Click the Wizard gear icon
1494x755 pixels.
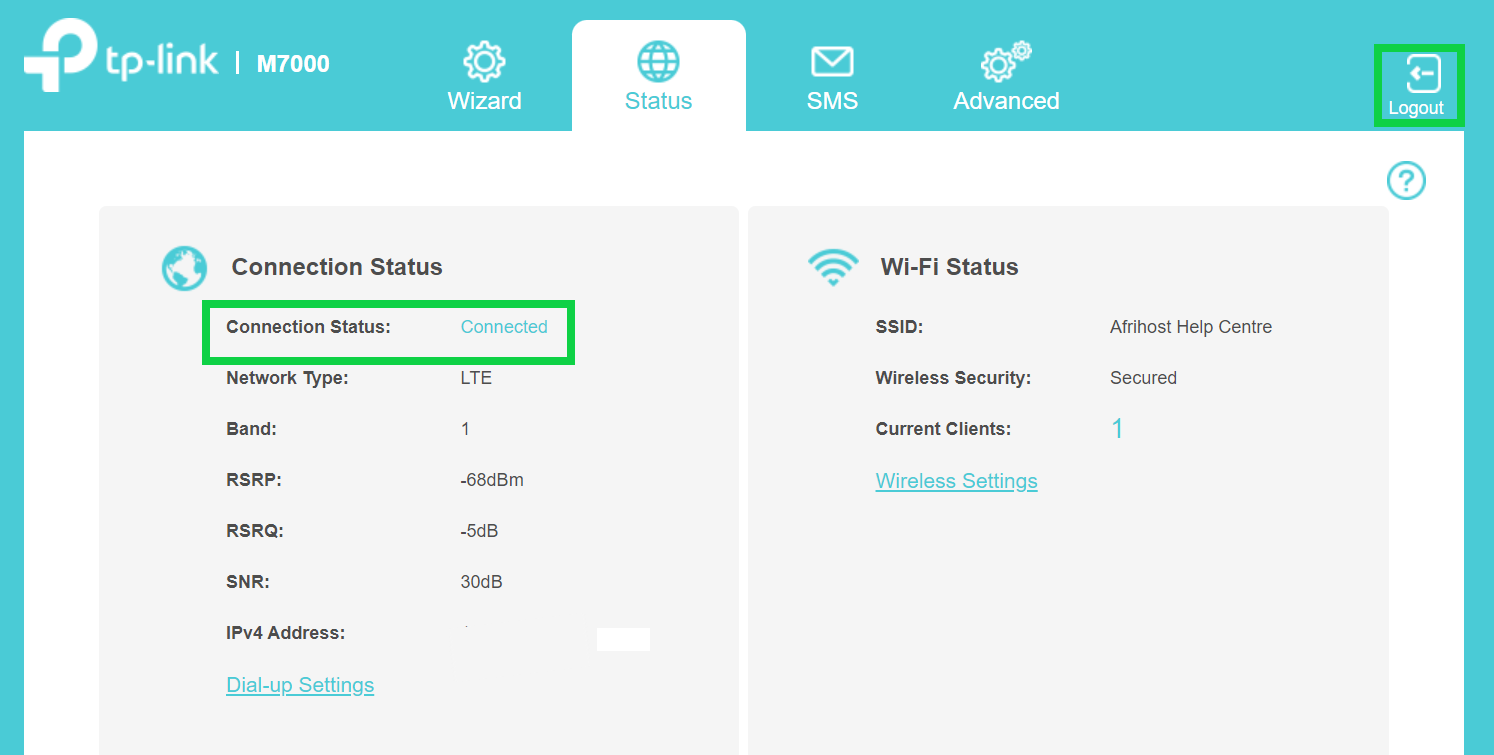point(484,62)
